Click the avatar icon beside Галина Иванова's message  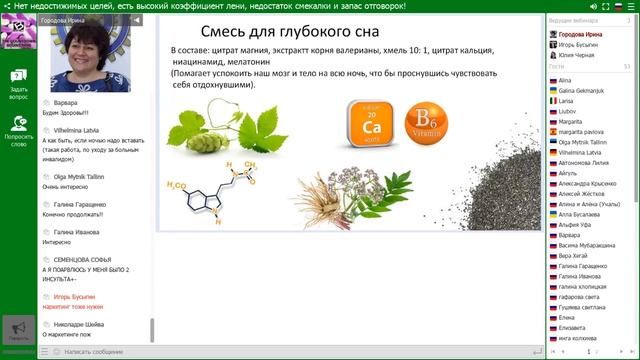point(47,232)
